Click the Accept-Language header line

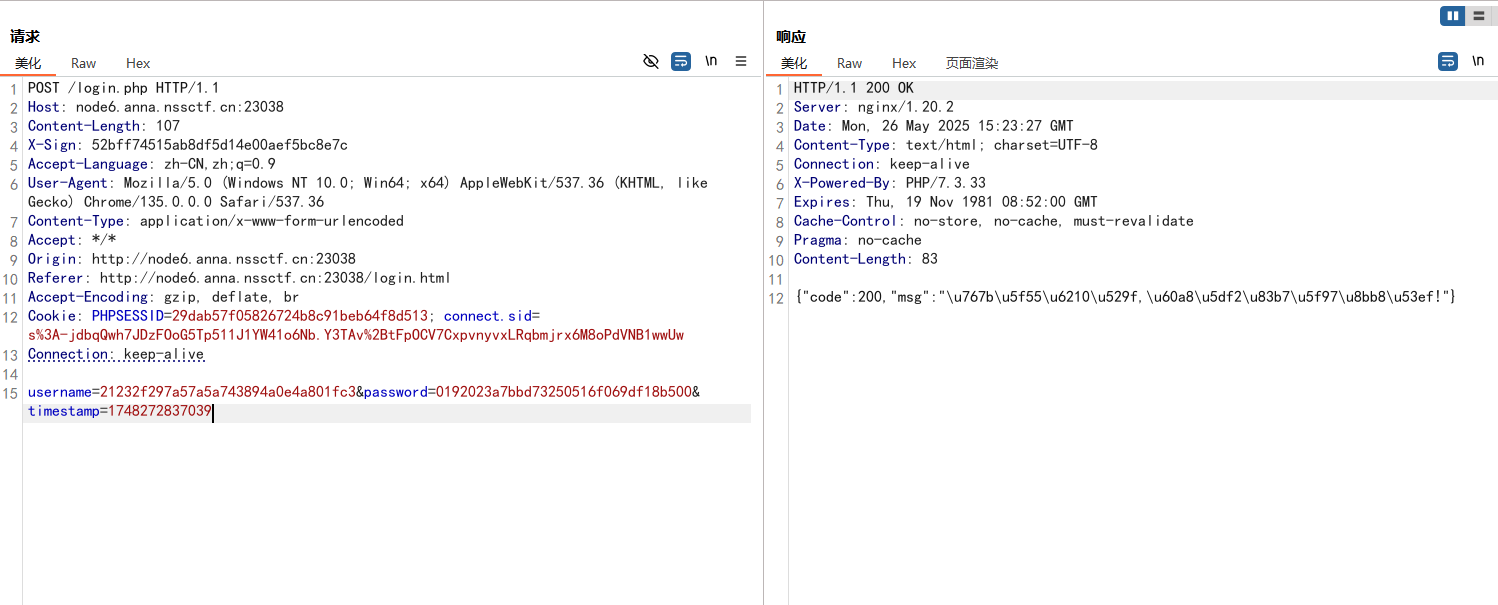point(152,164)
